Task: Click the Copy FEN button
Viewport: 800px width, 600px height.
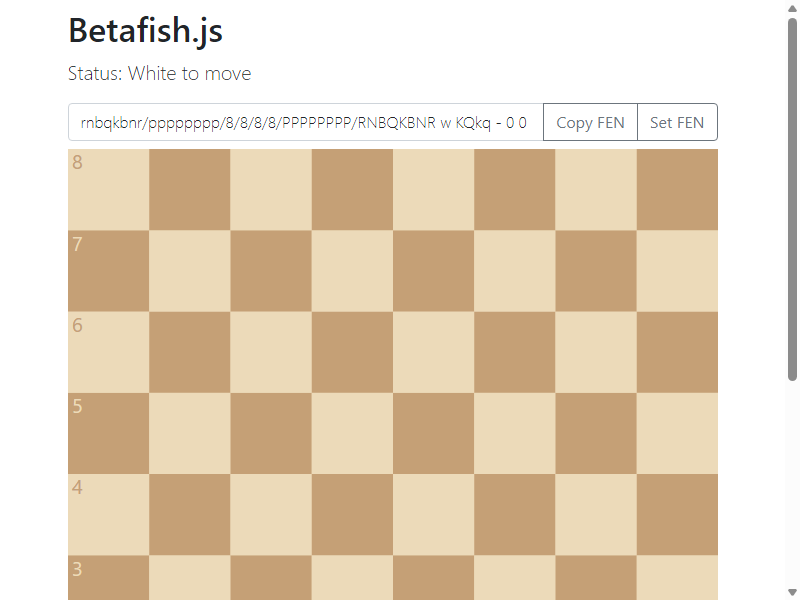Action: coord(590,122)
